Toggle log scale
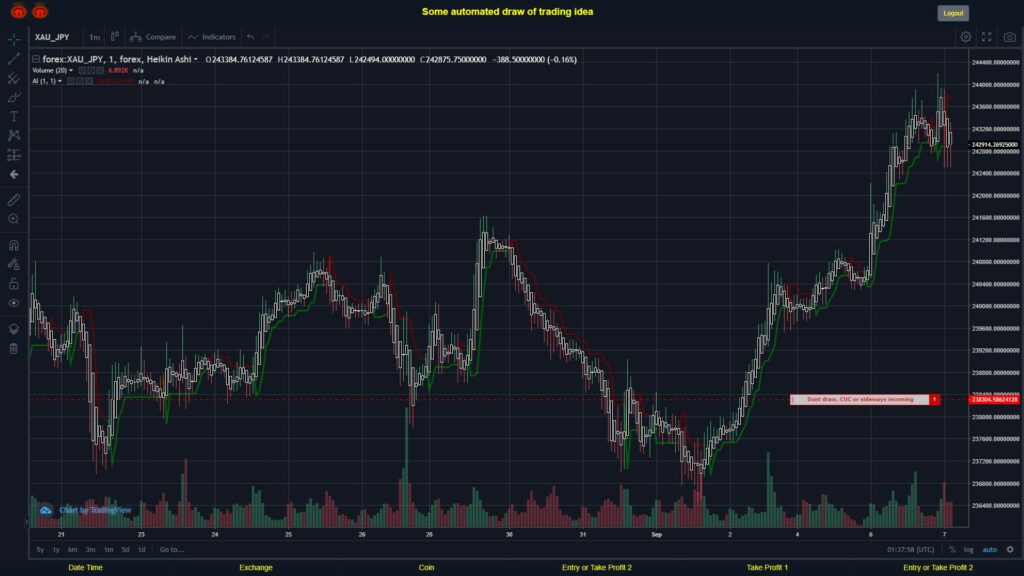The image size is (1024, 576). click(968, 550)
